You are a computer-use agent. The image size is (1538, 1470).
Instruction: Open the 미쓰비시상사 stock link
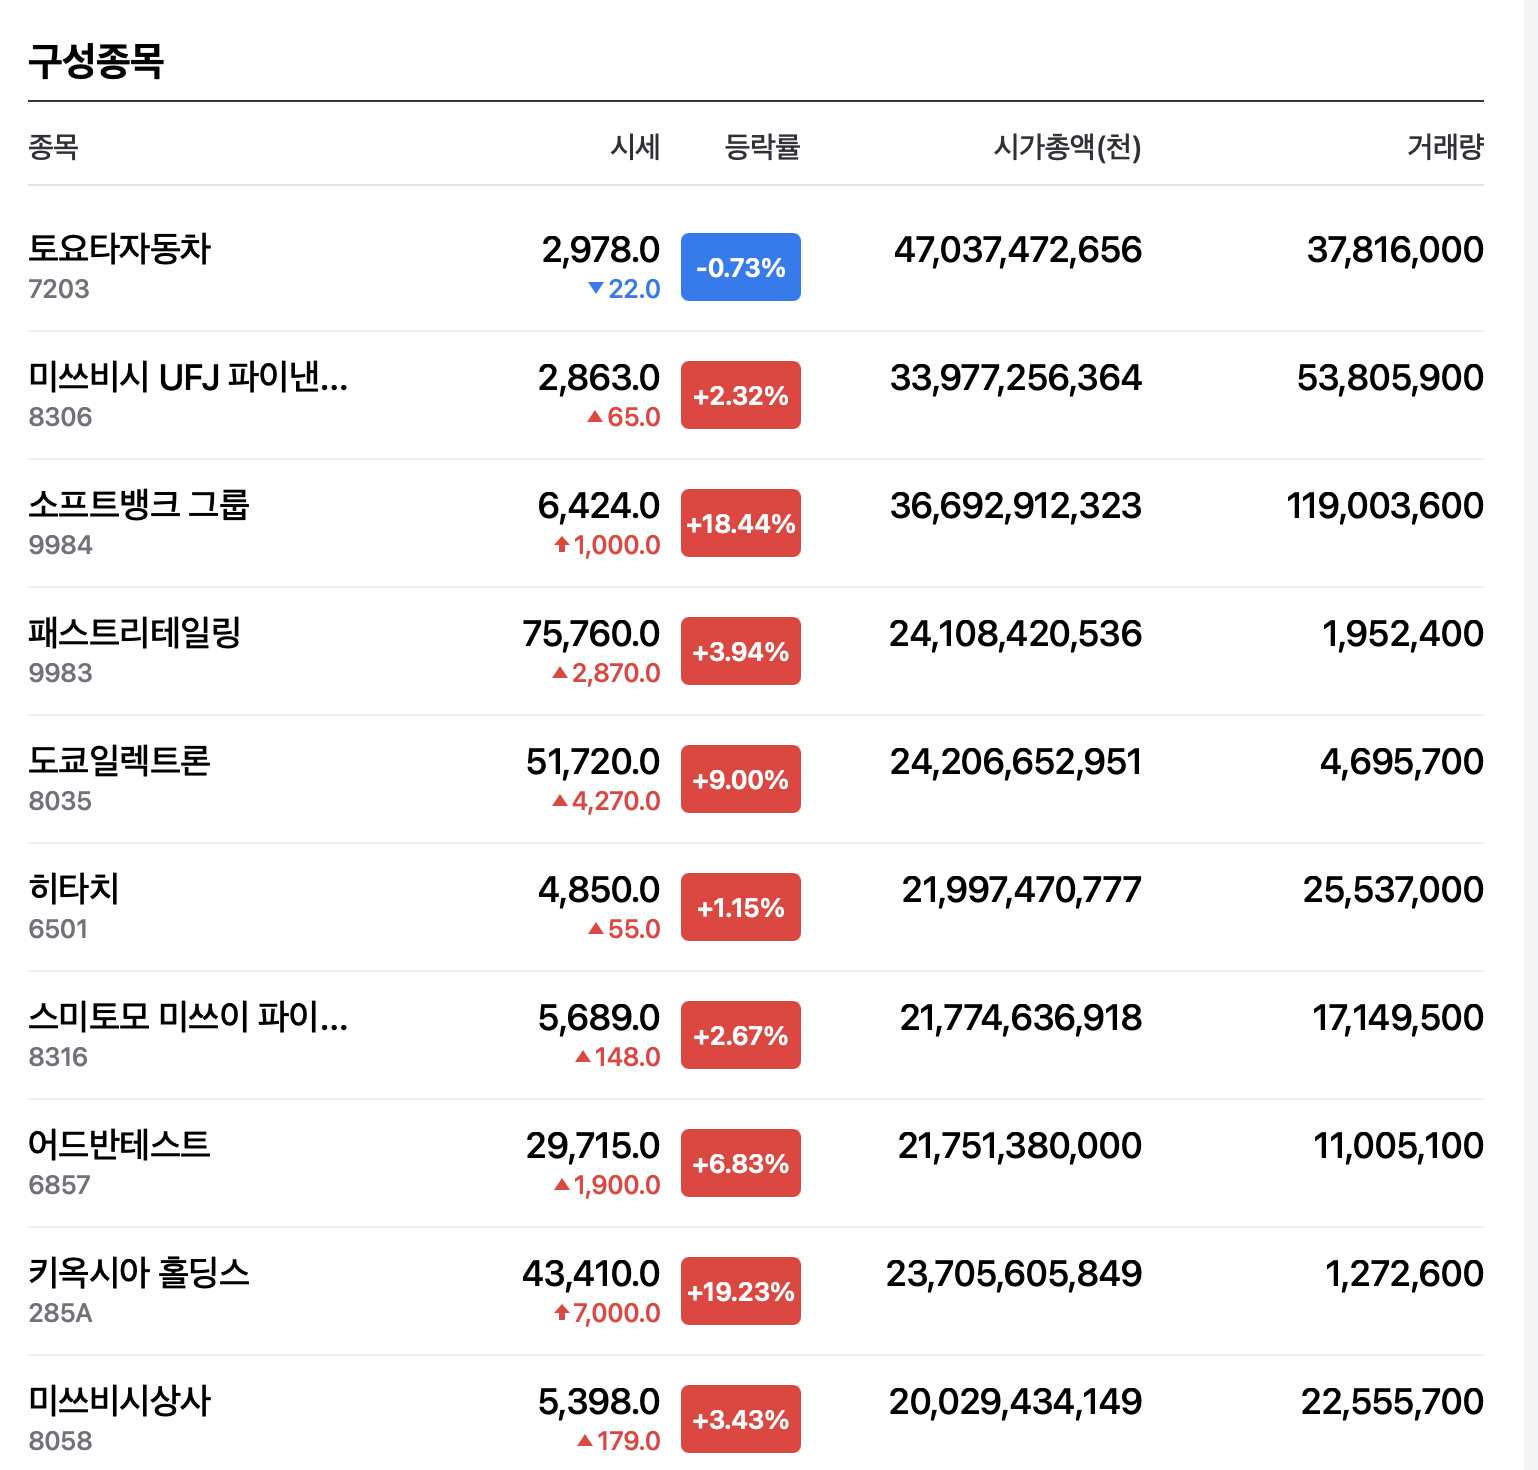119,1401
